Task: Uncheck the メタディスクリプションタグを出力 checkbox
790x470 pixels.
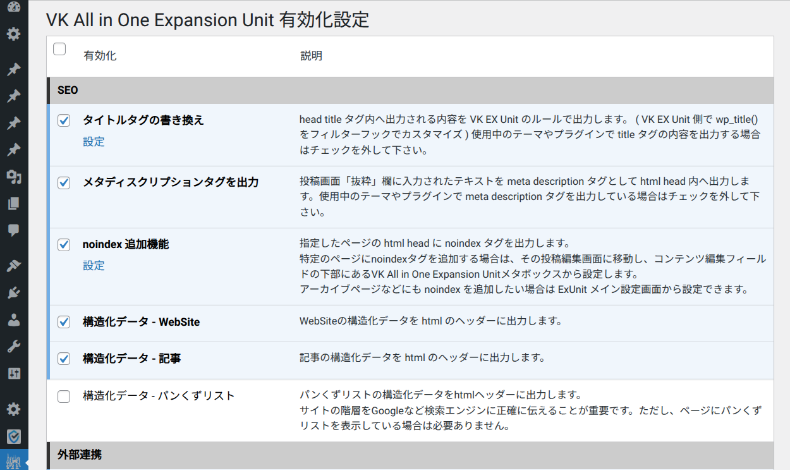Action: (63, 182)
